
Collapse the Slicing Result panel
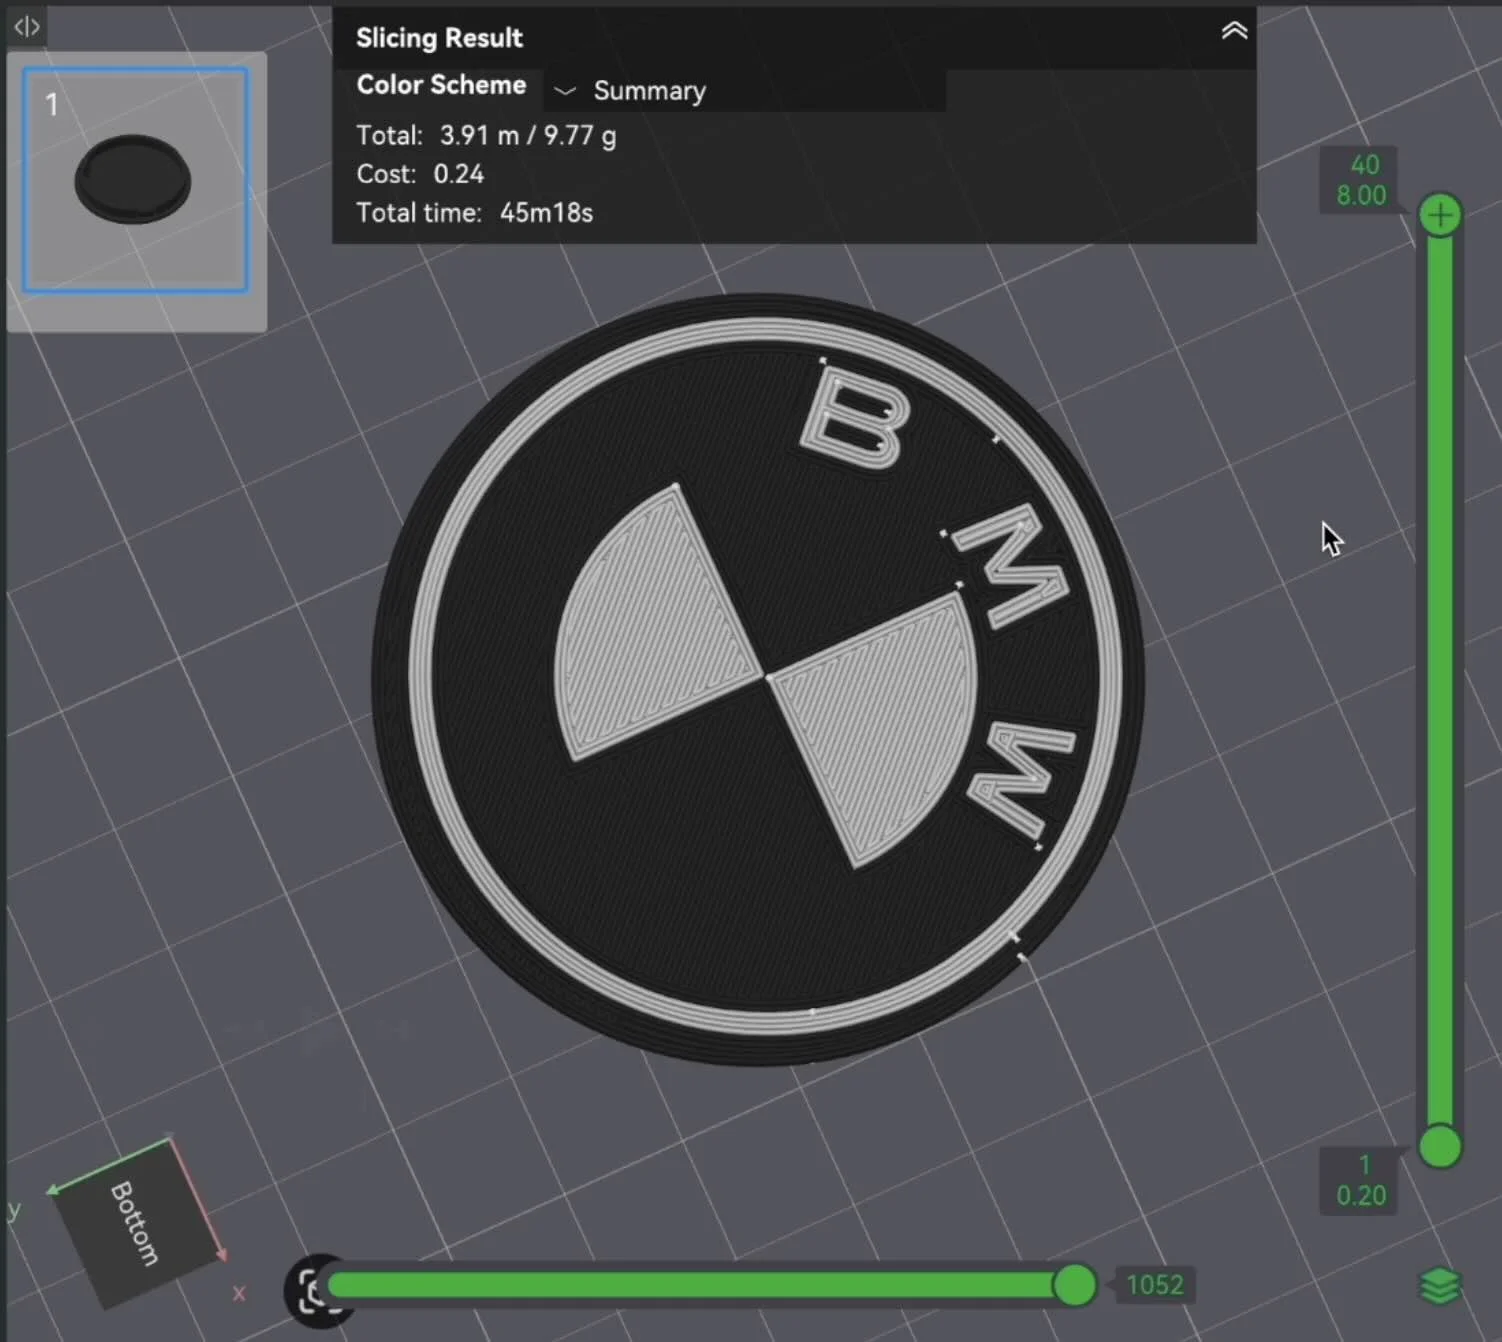pyautogui.click(x=1234, y=31)
